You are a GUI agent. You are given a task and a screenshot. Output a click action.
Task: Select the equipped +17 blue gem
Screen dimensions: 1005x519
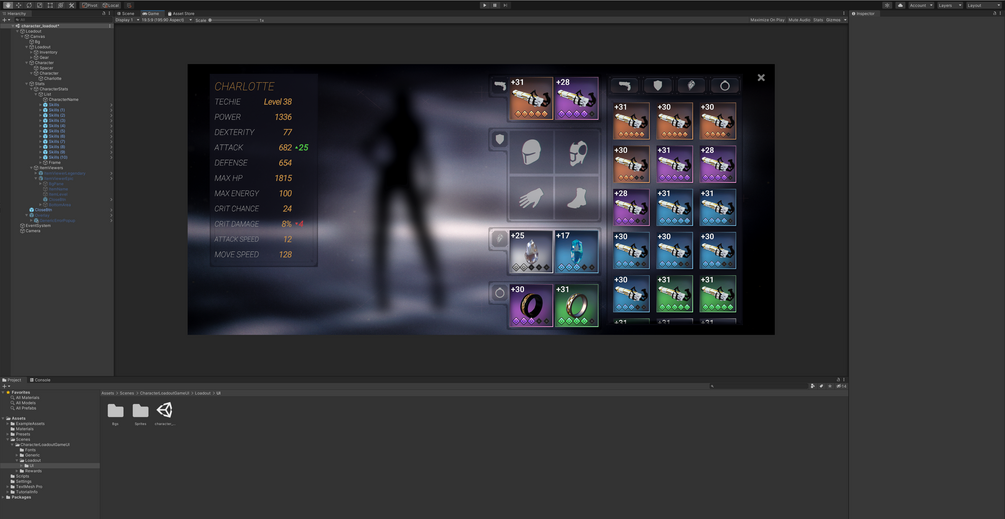point(577,252)
